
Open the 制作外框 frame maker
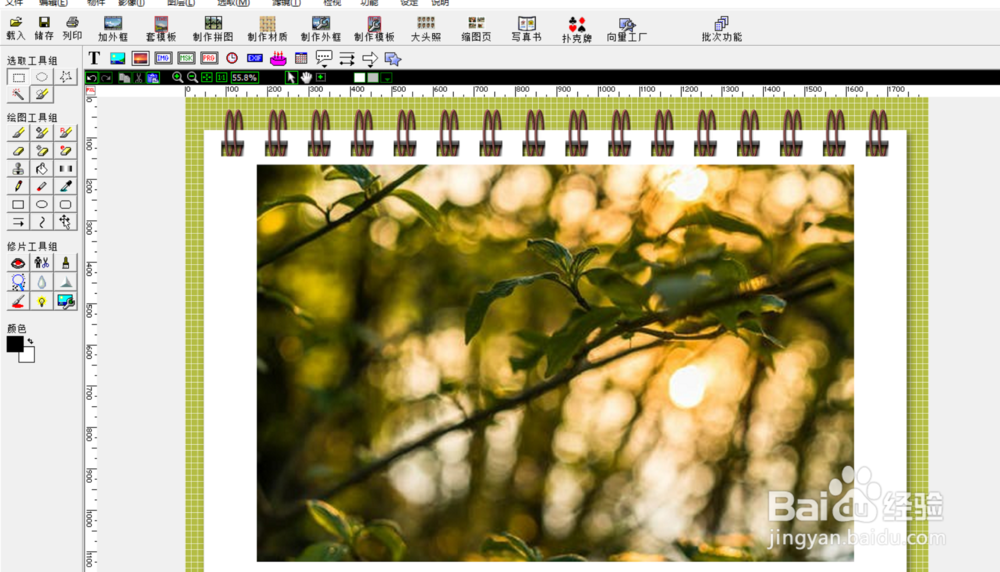(321, 29)
